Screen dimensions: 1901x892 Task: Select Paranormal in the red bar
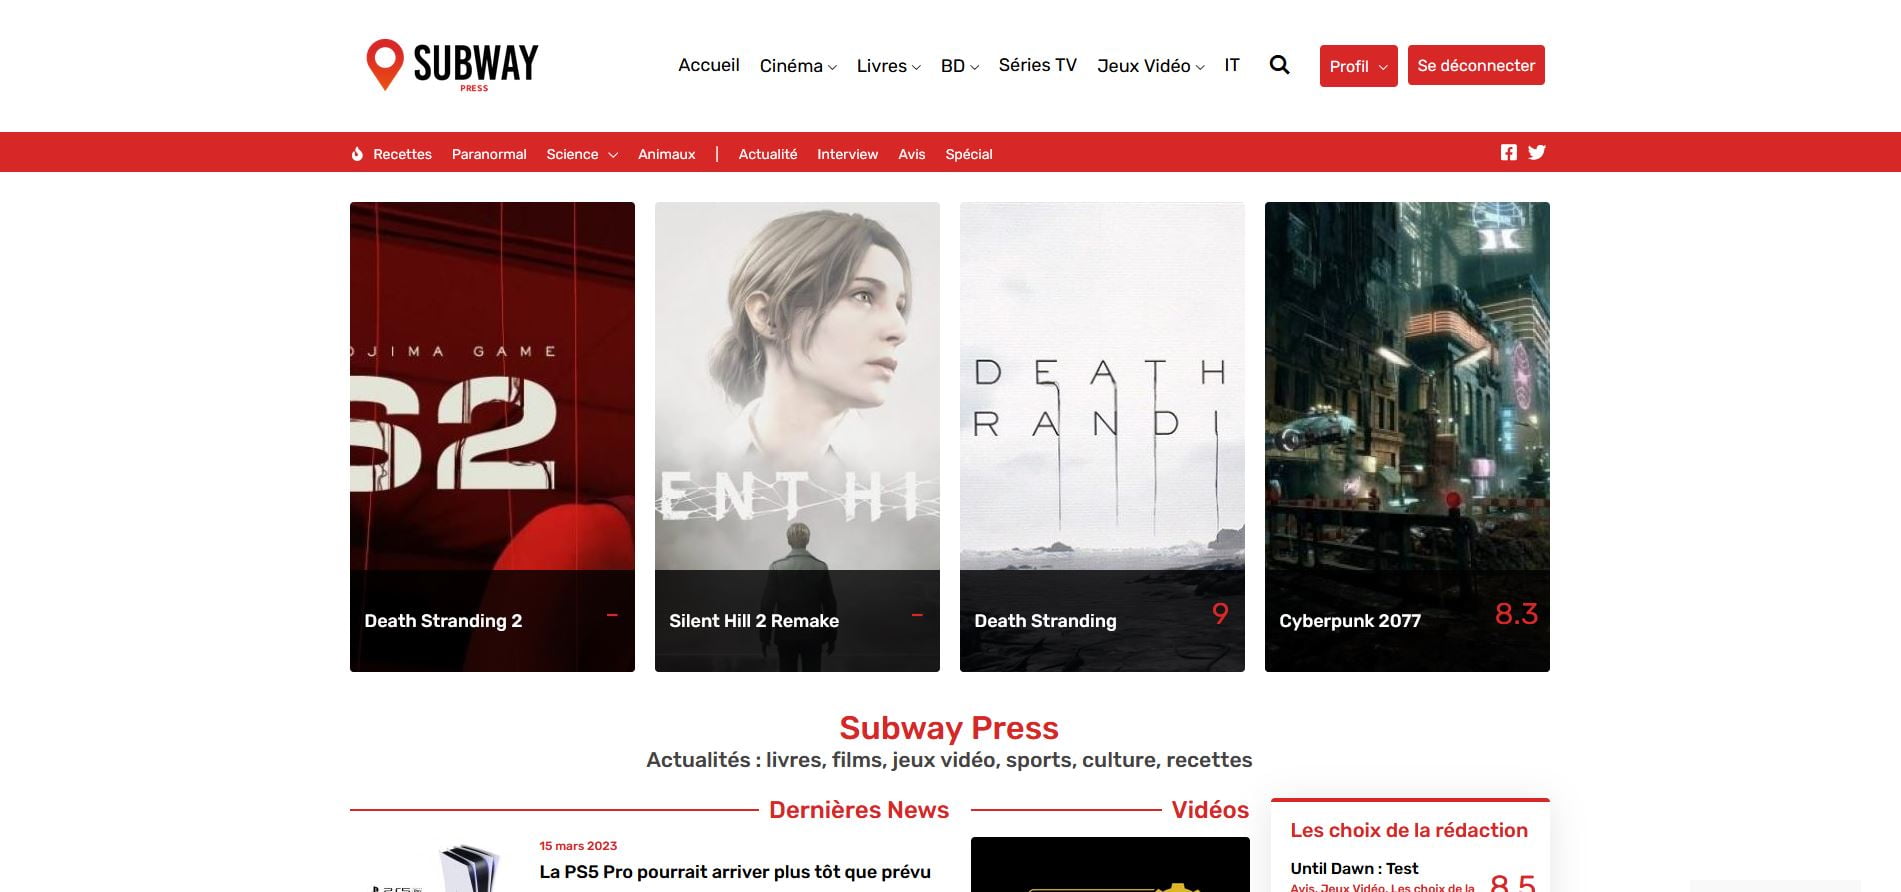pyautogui.click(x=489, y=154)
